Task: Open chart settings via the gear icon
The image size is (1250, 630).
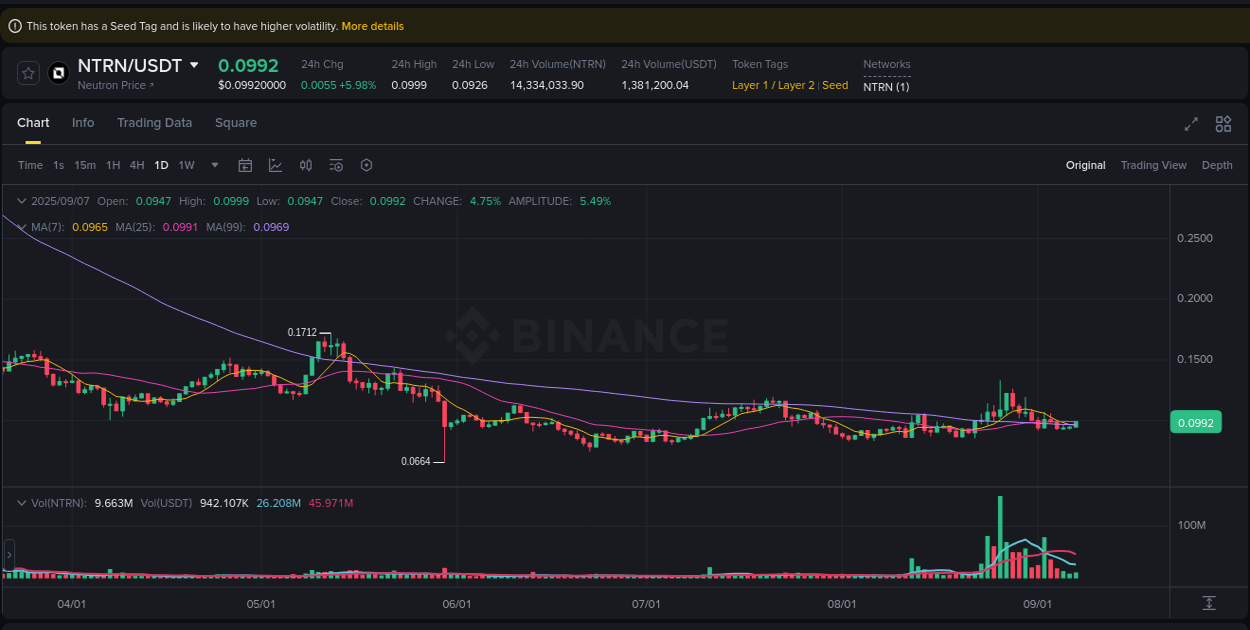Action: (x=366, y=165)
